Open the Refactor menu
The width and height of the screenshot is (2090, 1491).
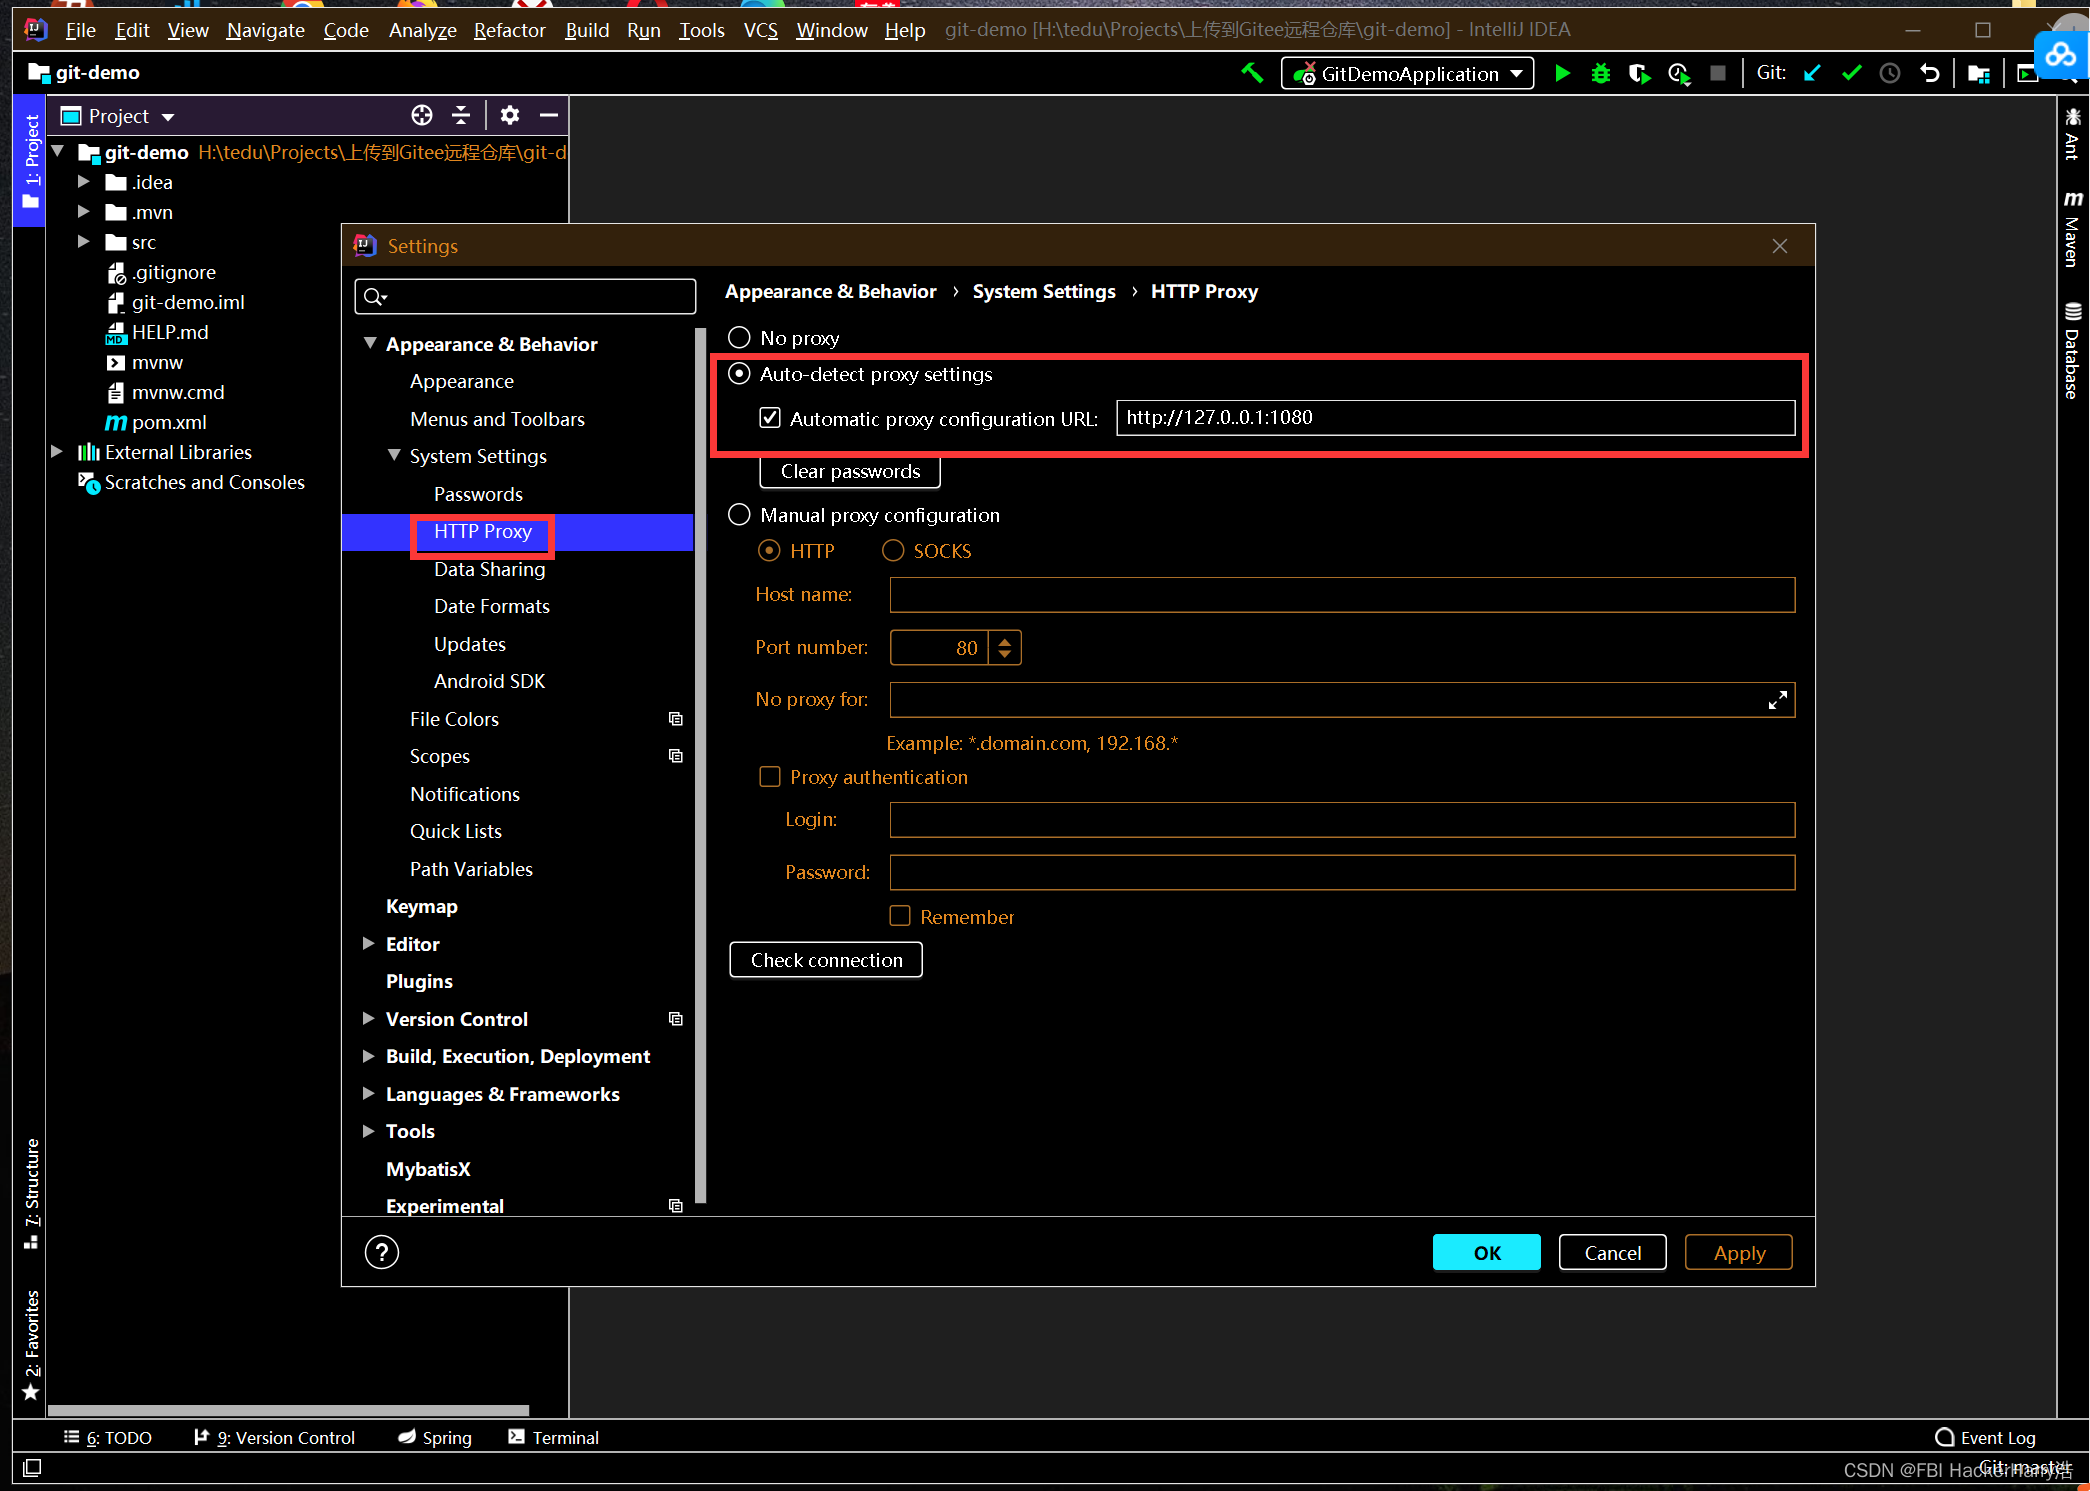pyautogui.click(x=509, y=30)
